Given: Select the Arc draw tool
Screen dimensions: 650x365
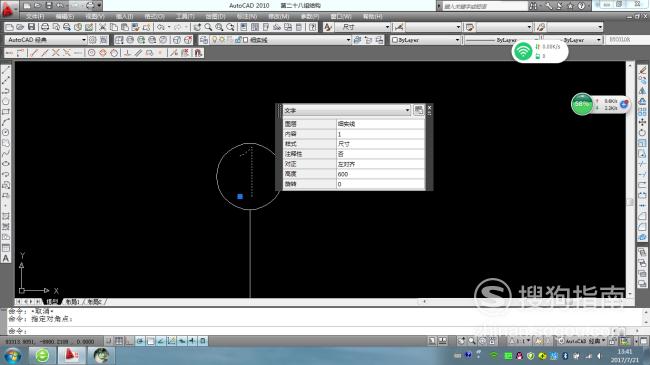Looking at the screenshot, I should coord(6,122).
